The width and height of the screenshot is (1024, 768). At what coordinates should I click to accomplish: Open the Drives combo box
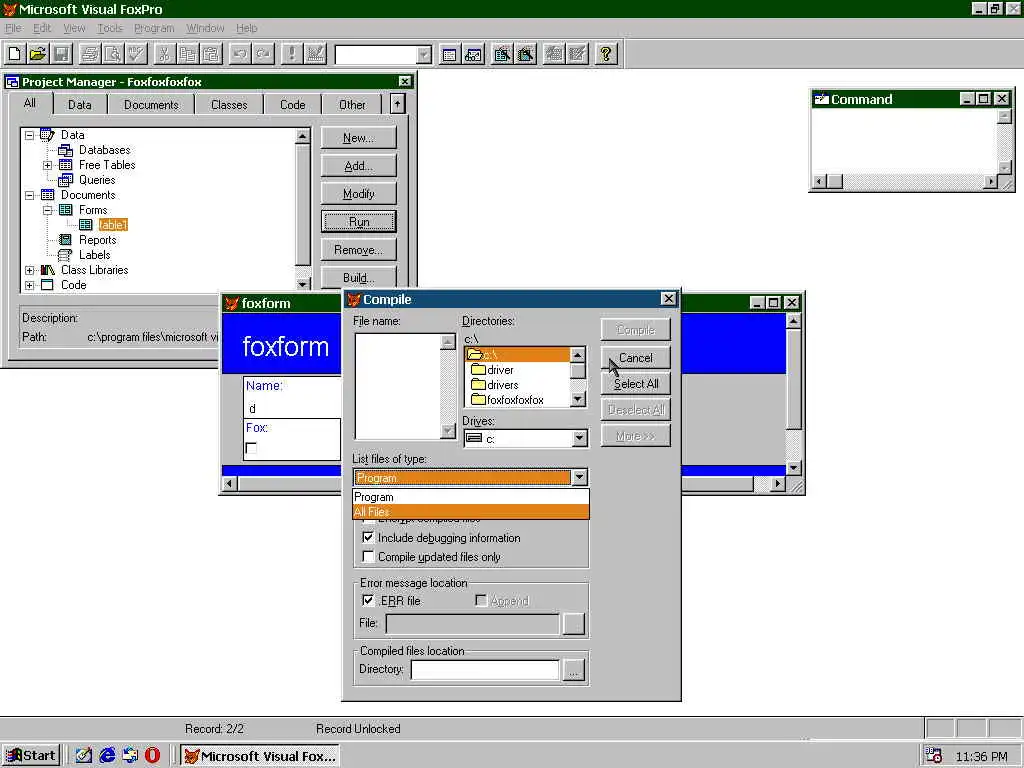[579, 438]
